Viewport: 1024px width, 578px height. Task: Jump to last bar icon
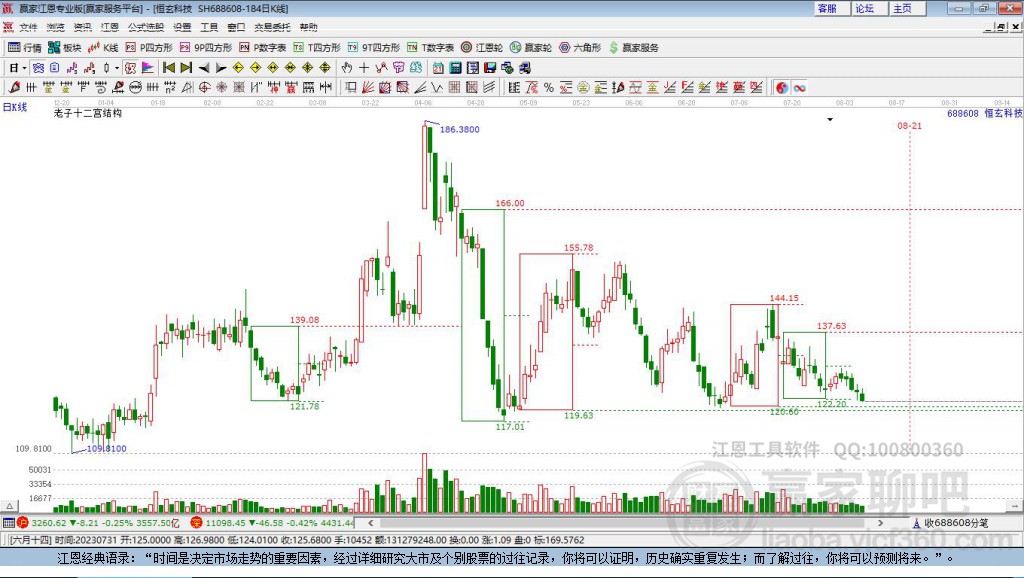[x=186, y=67]
